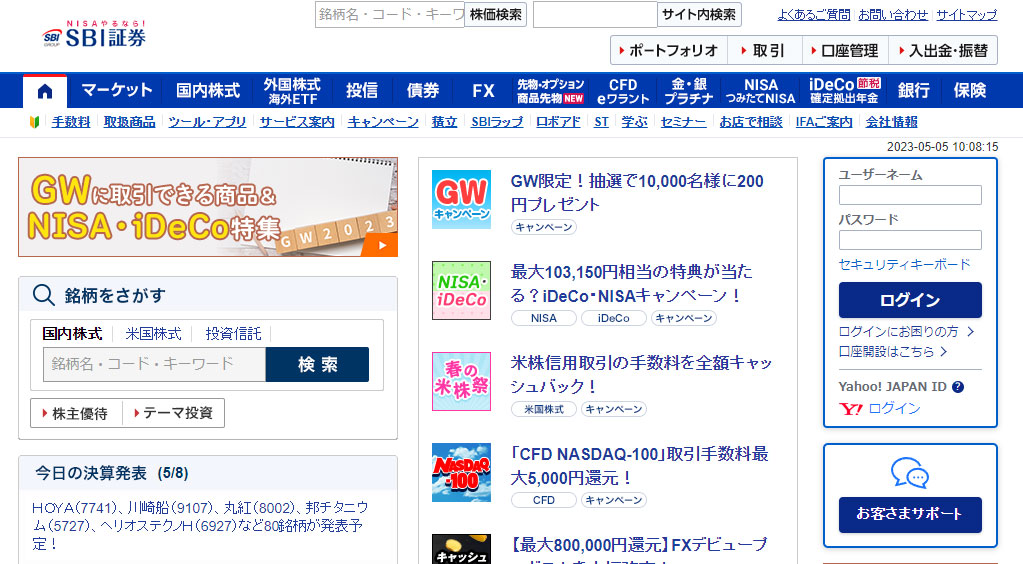
Task: Select the 保険 menu item
Action: click(x=970, y=91)
